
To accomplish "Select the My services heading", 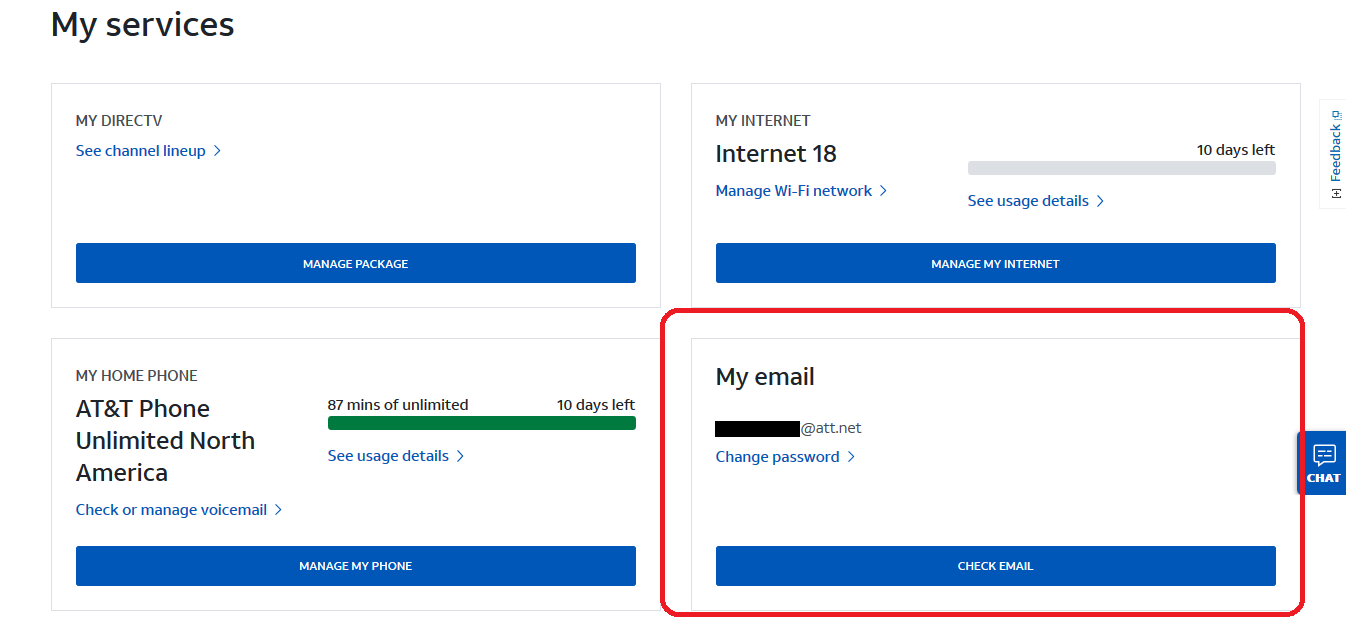I will (x=143, y=24).
